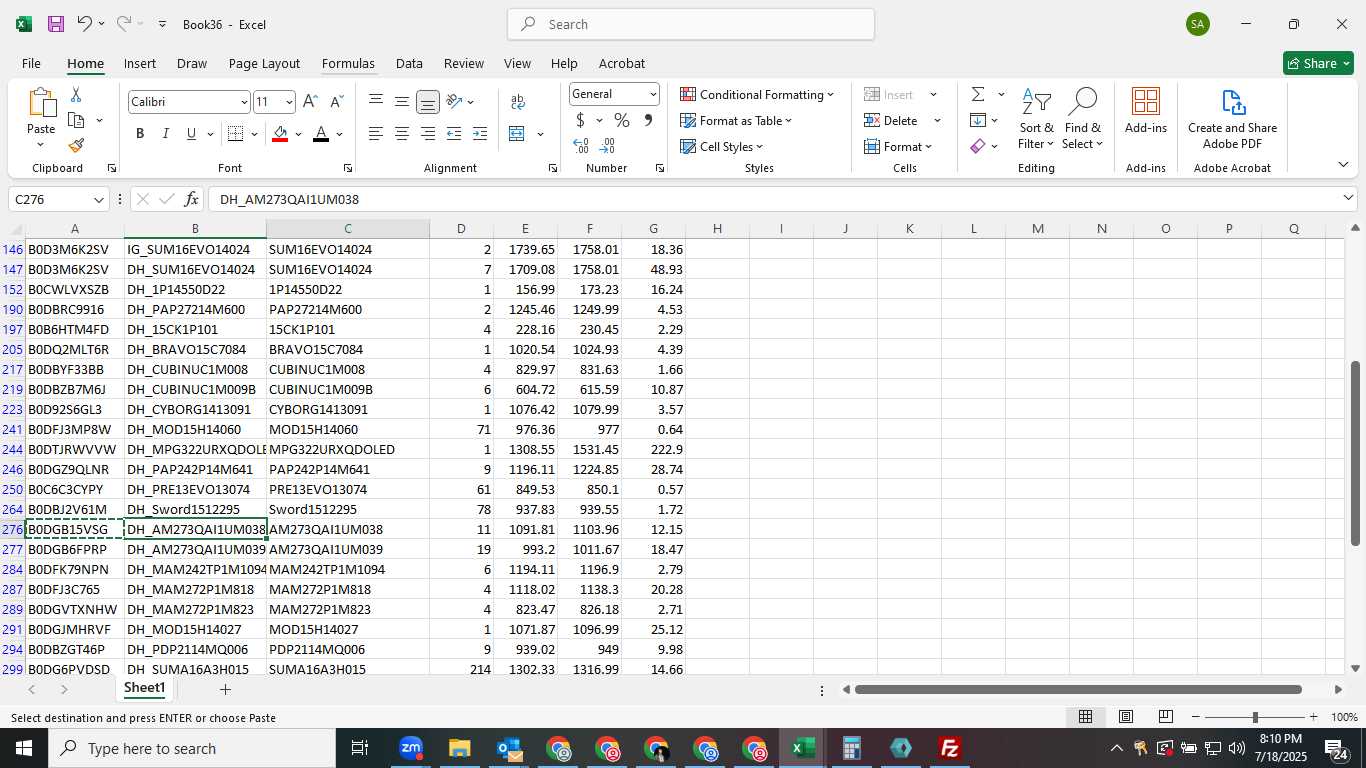Click the Undo icon
The width and height of the screenshot is (1366, 768).
85,24
